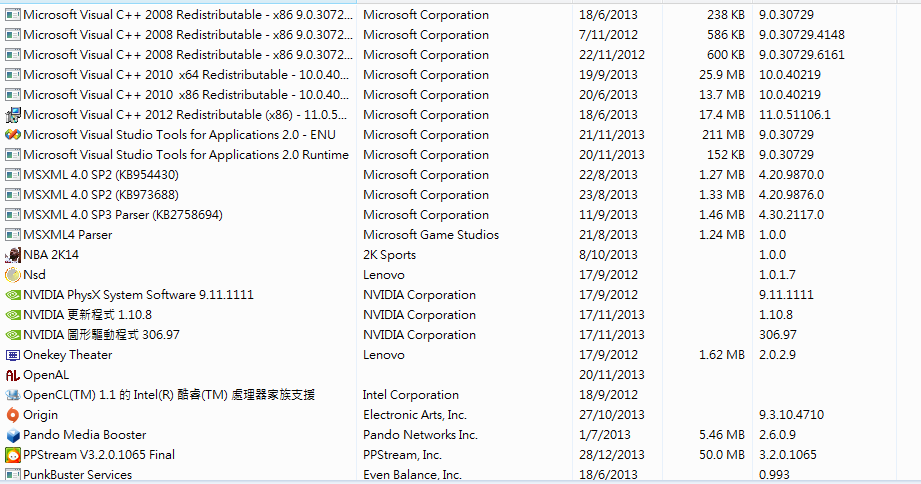Click the Visual Studio Tools 2.0 - ENU icon
This screenshot has height=484, width=921.
tap(12, 135)
